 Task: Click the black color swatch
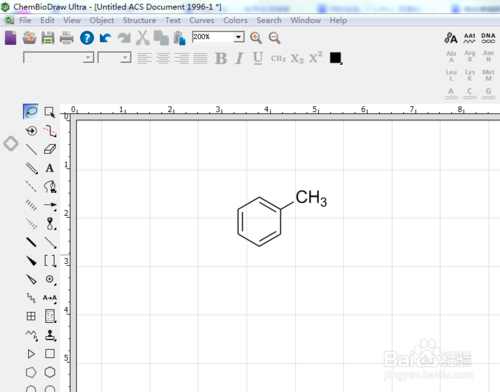335,58
